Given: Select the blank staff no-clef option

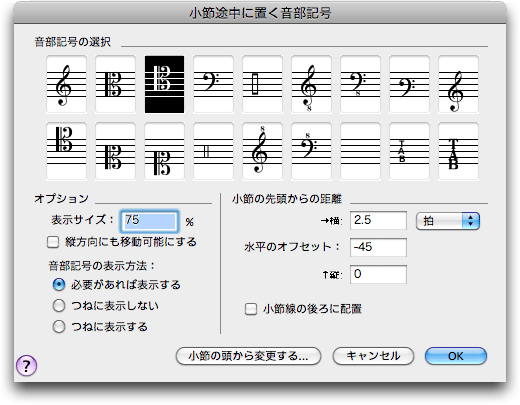Looking at the screenshot, I should click(360, 151).
